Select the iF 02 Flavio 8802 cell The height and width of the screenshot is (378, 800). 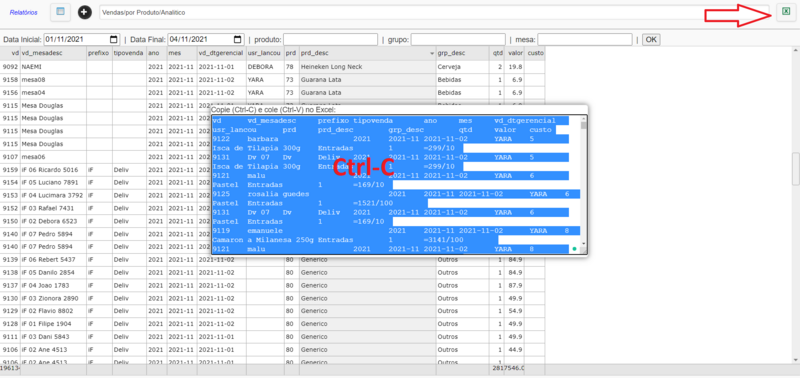[x=53, y=311]
